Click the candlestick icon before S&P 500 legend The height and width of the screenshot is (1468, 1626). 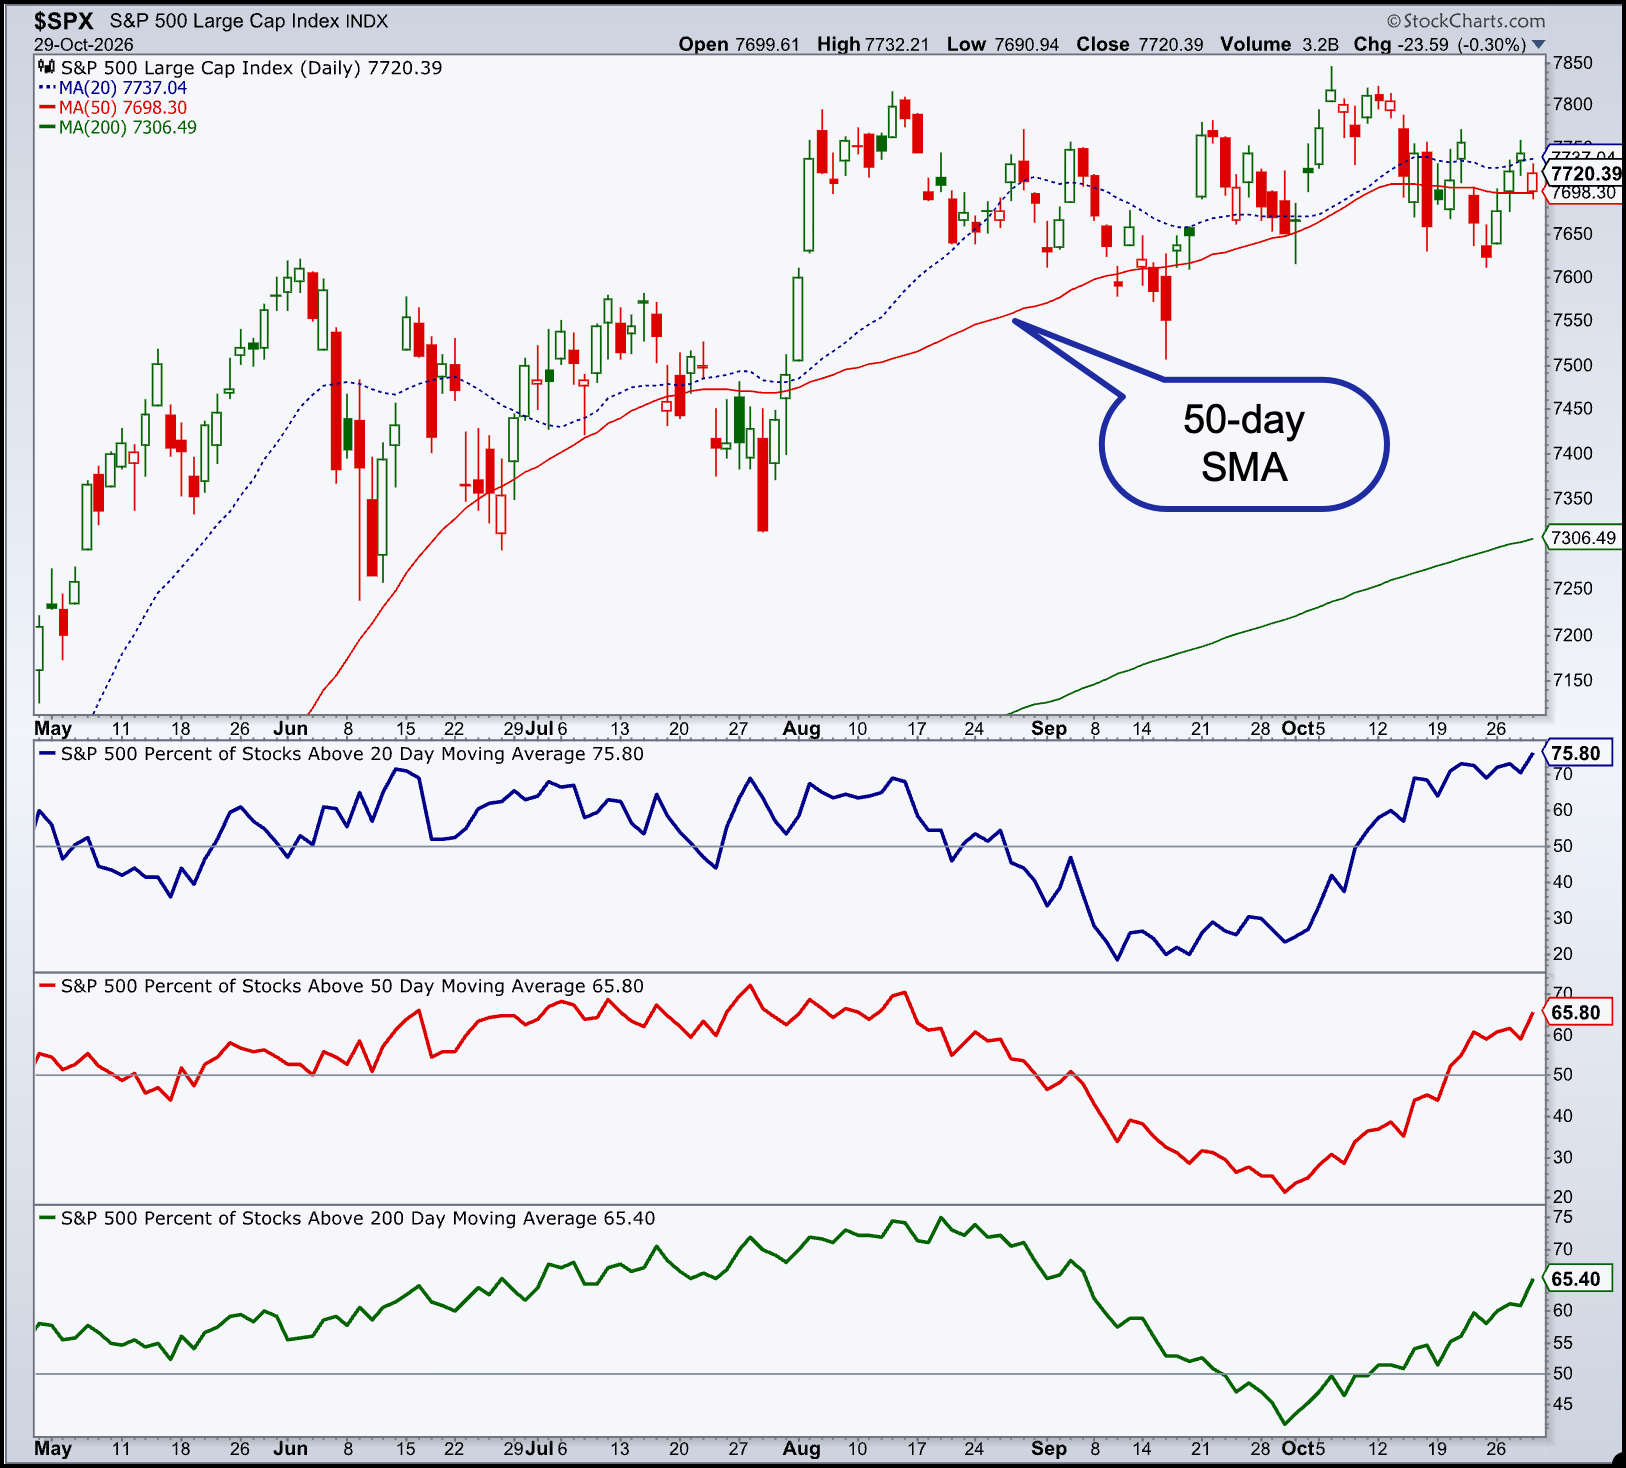46,67
